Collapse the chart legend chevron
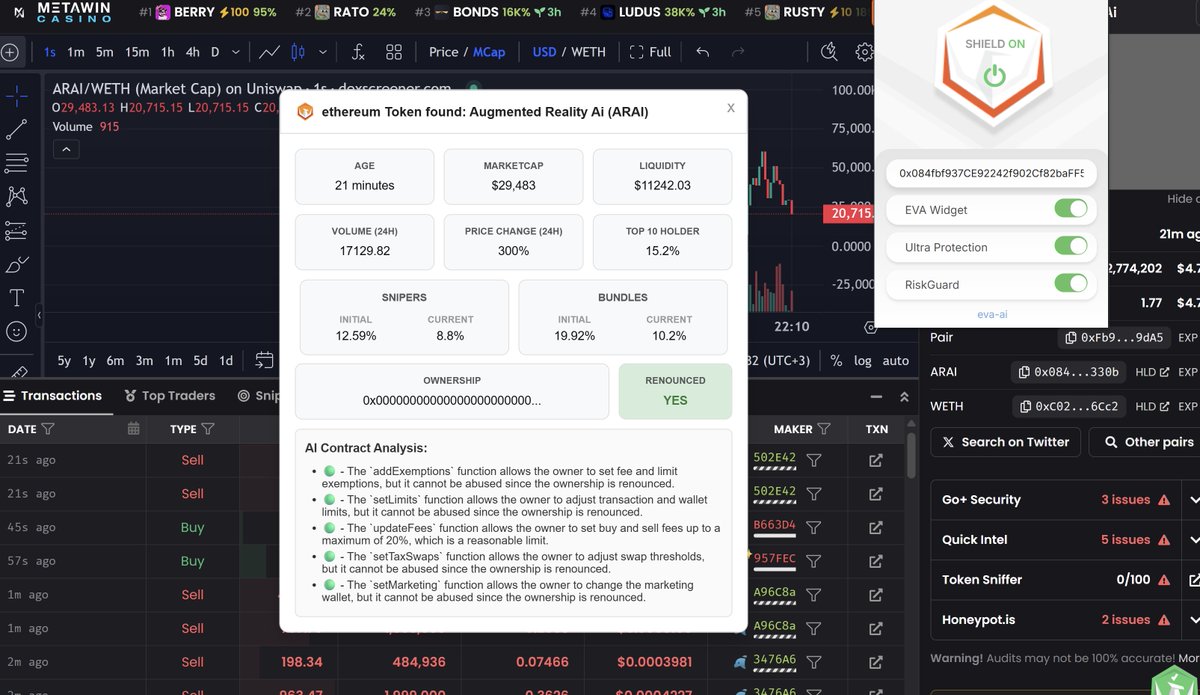 67,150
